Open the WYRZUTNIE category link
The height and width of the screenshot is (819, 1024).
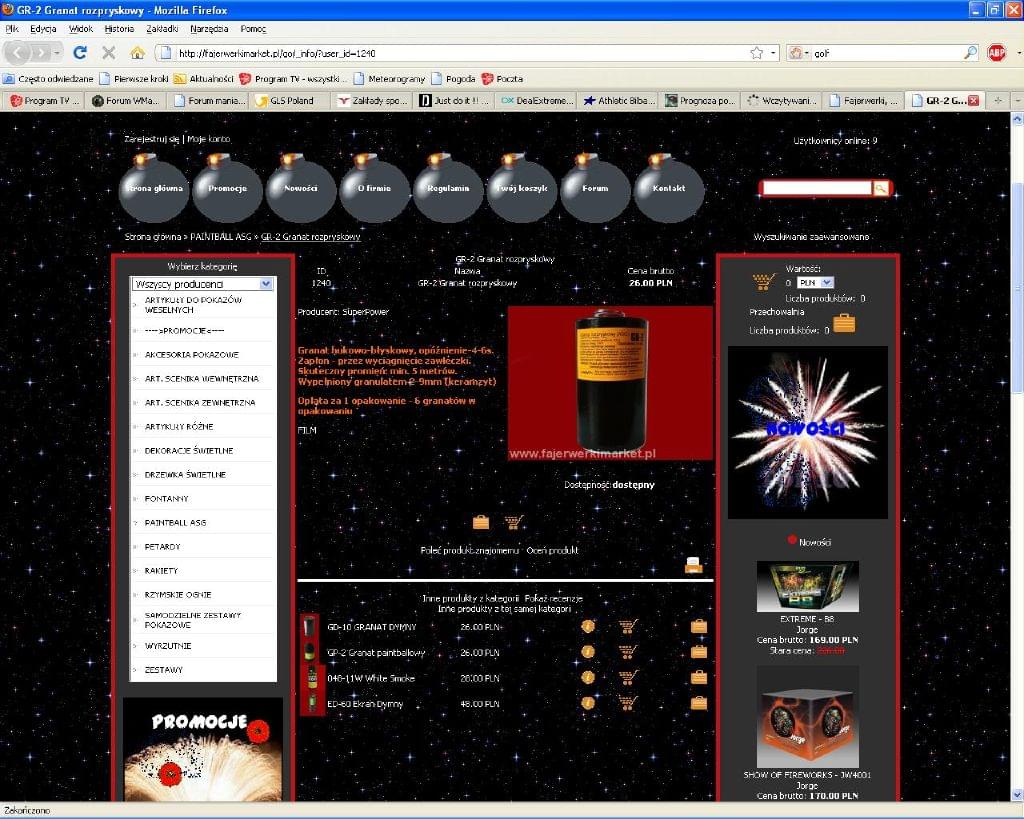(168, 646)
